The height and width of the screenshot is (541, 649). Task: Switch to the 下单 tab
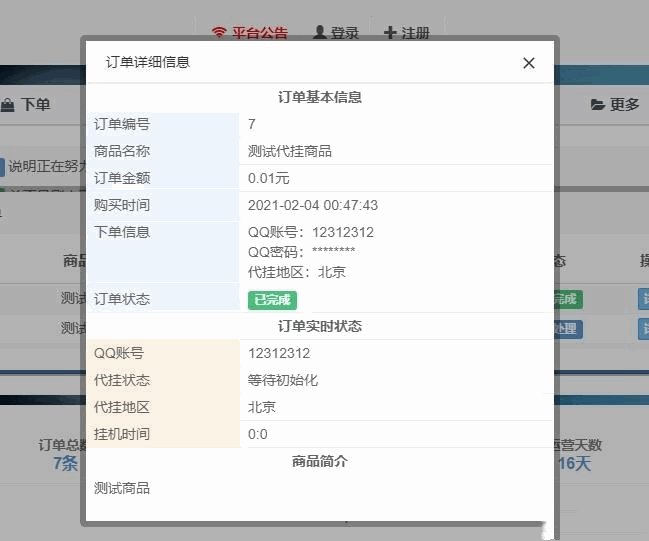coord(35,104)
